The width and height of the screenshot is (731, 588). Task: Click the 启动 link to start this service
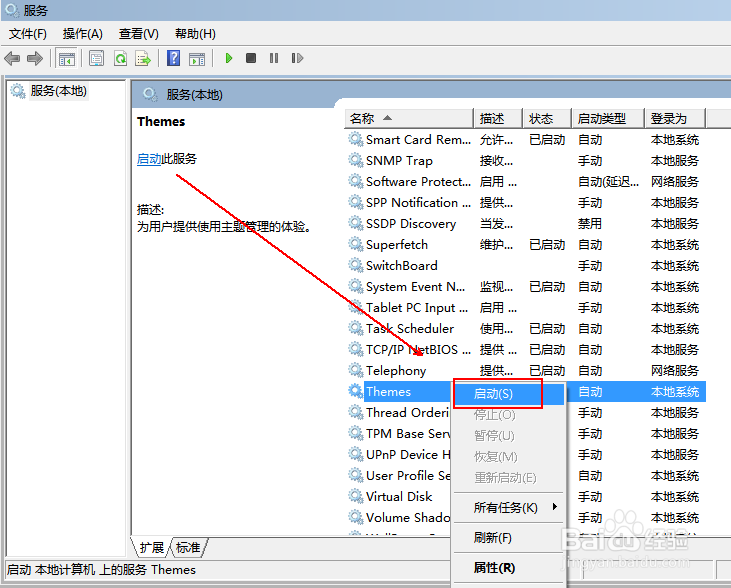coord(149,159)
